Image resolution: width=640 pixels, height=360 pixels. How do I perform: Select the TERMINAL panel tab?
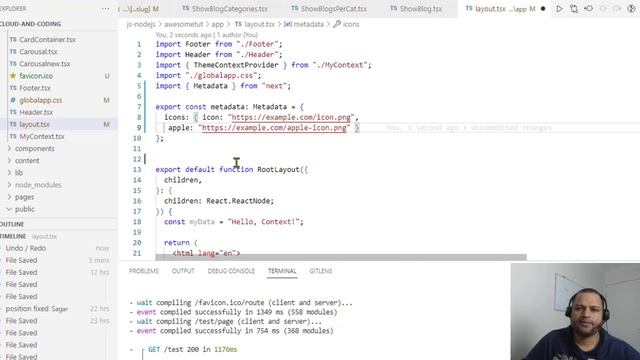(x=282, y=271)
